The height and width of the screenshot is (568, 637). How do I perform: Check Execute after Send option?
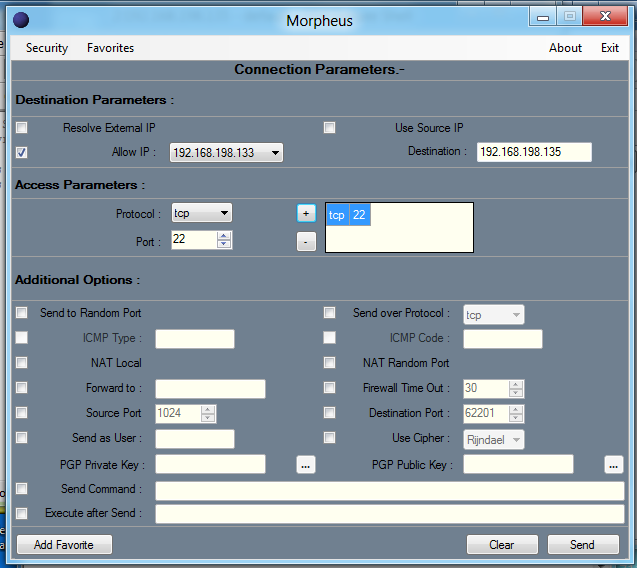coord(22,514)
